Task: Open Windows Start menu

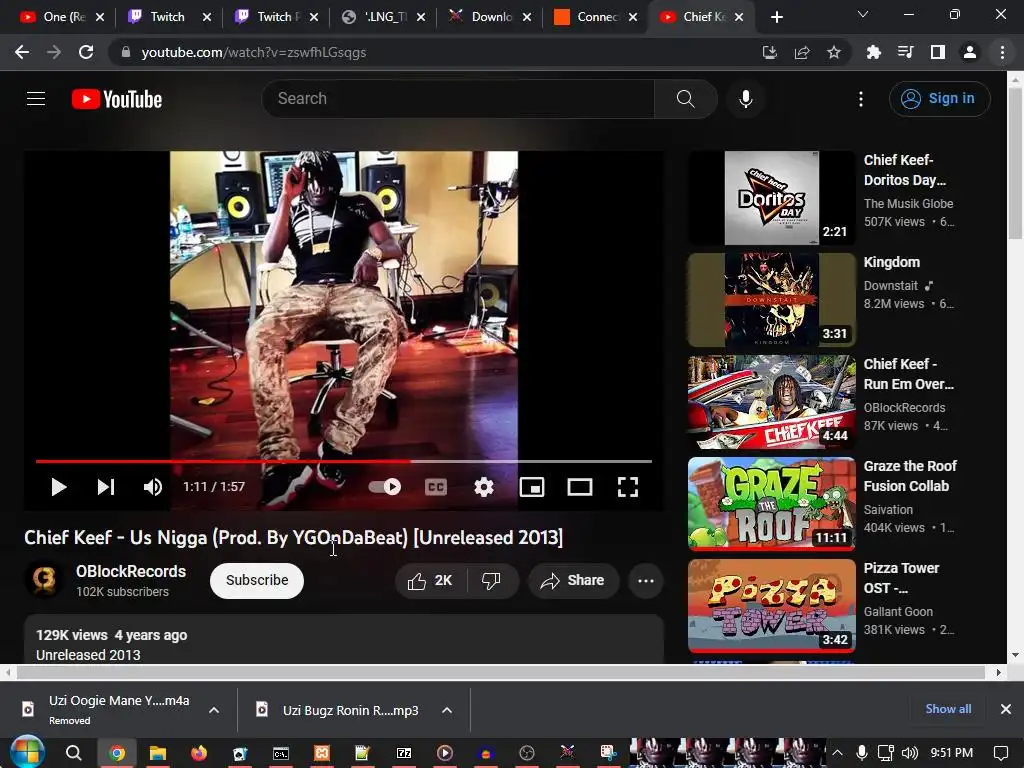Action: tap(26, 752)
